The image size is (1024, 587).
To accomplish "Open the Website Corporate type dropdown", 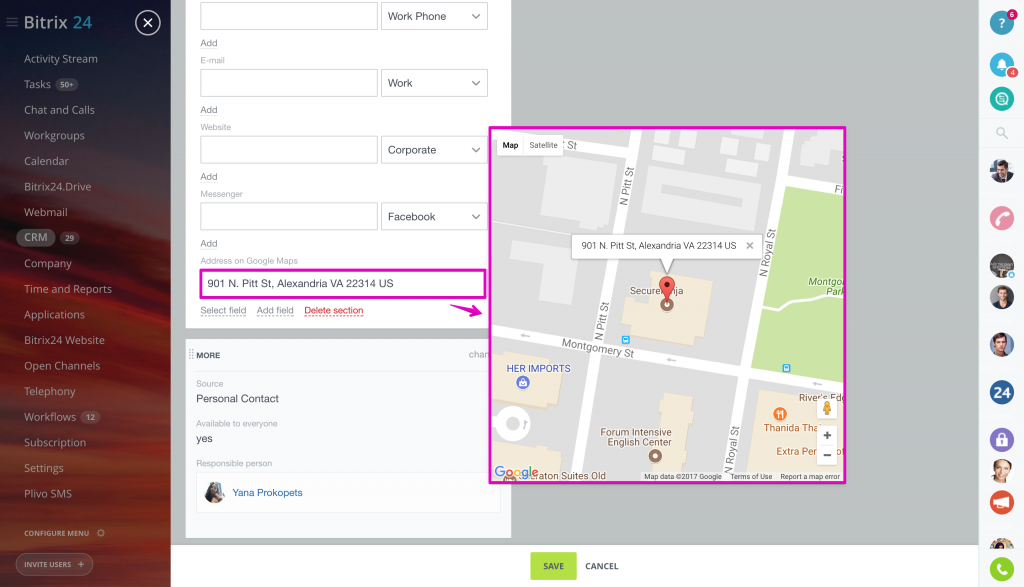I will [434, 150].
